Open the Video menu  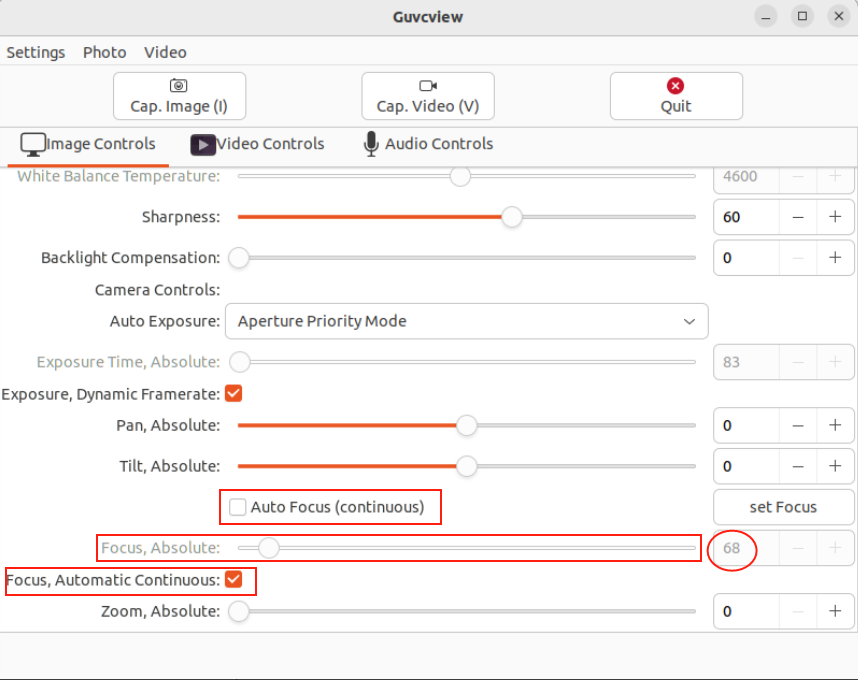tap(165, 53)
